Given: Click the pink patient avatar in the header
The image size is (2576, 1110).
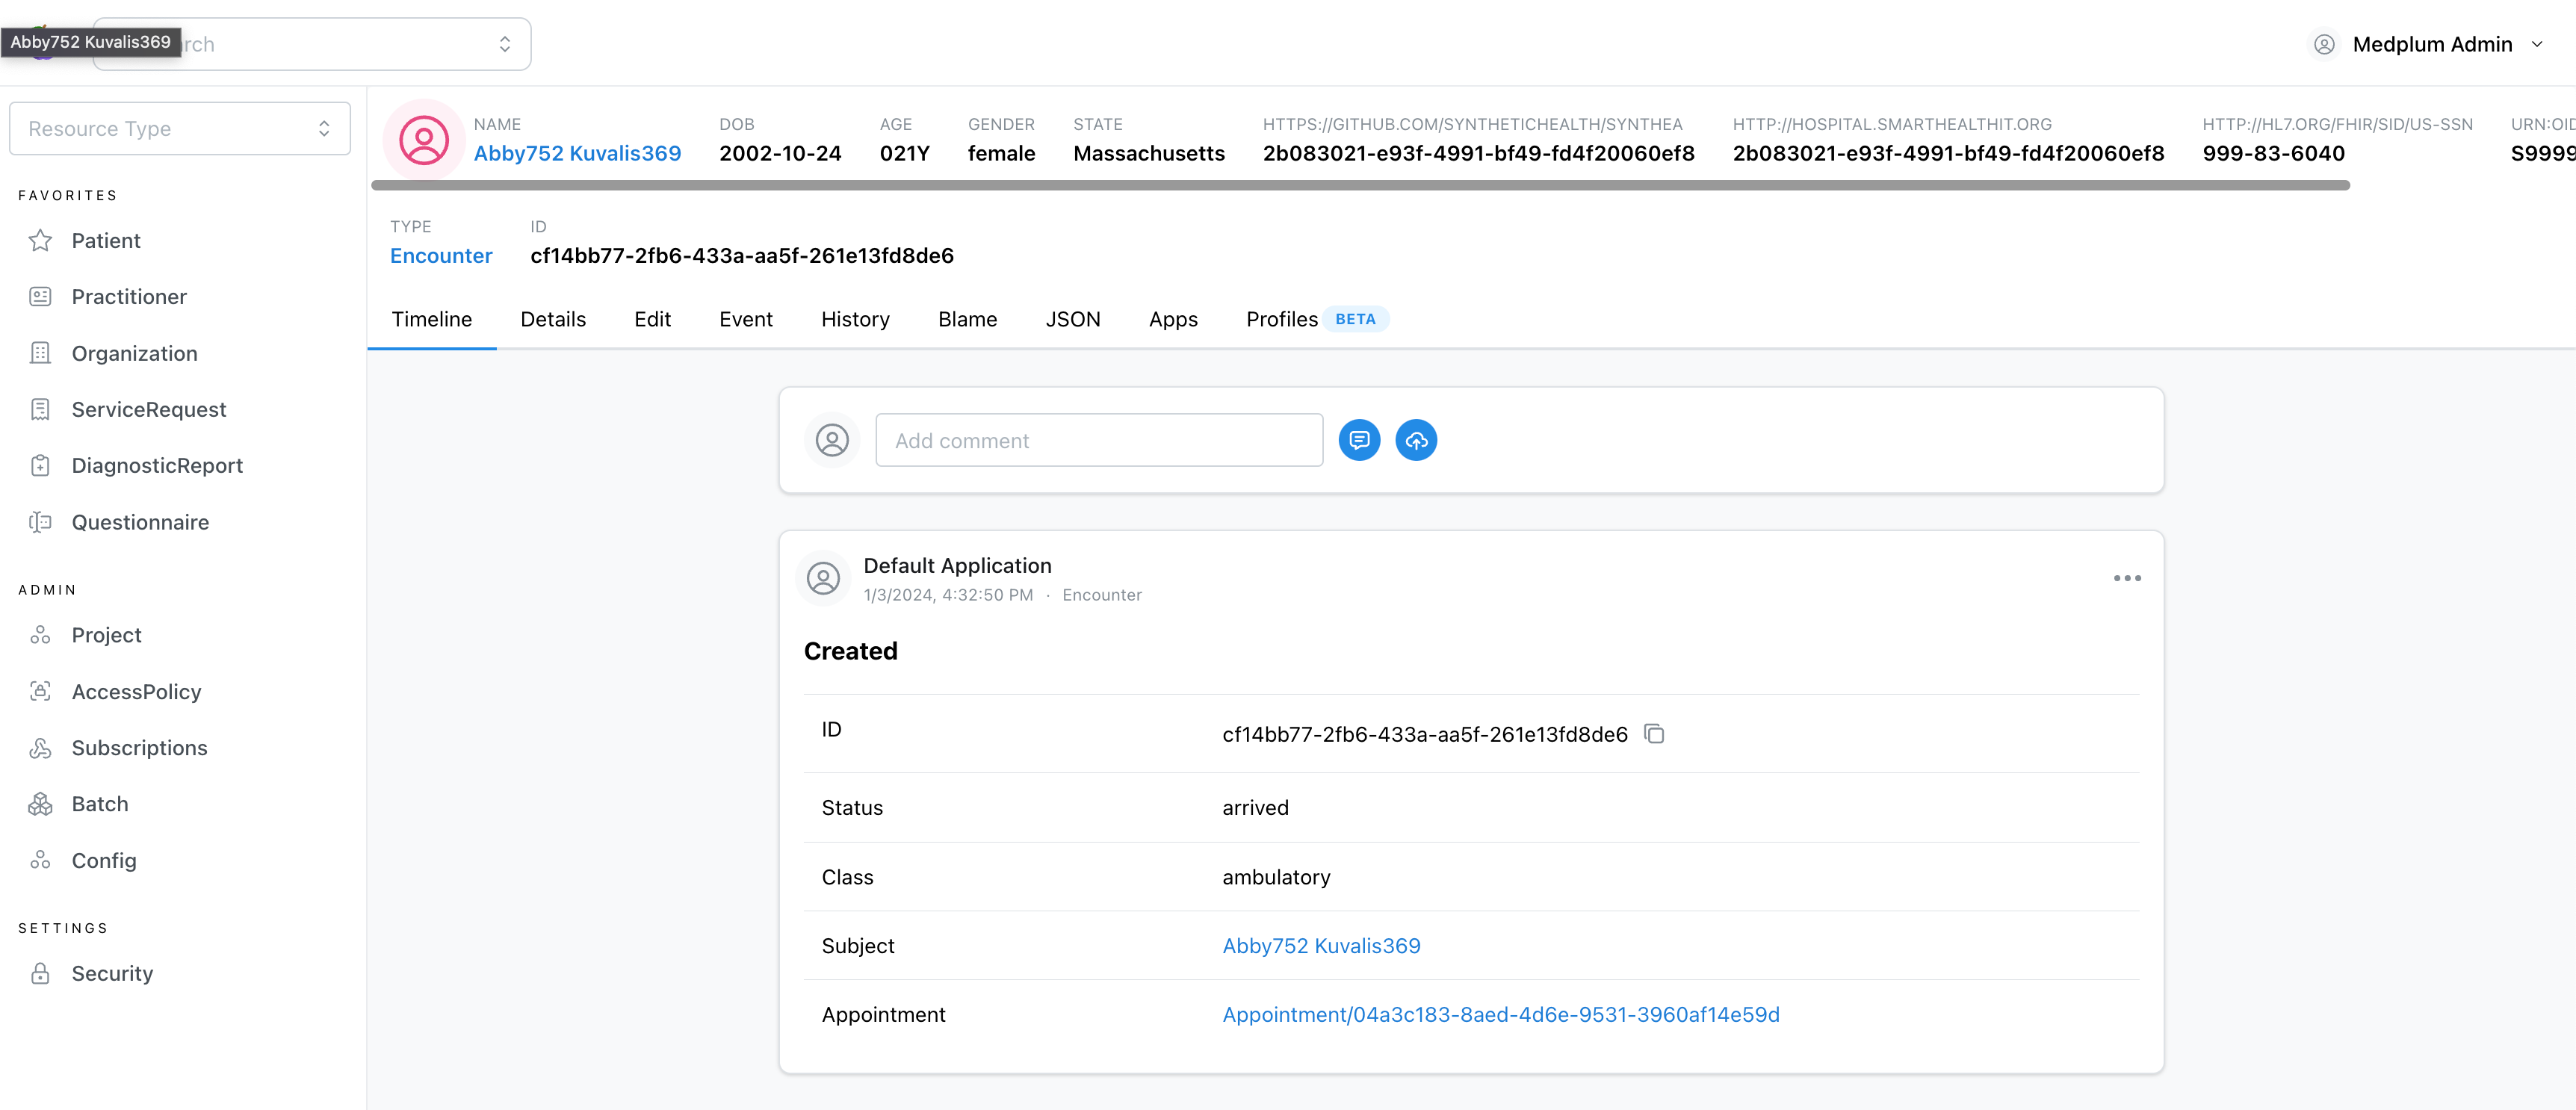Looking at the screenshot, I should (424, 140).
